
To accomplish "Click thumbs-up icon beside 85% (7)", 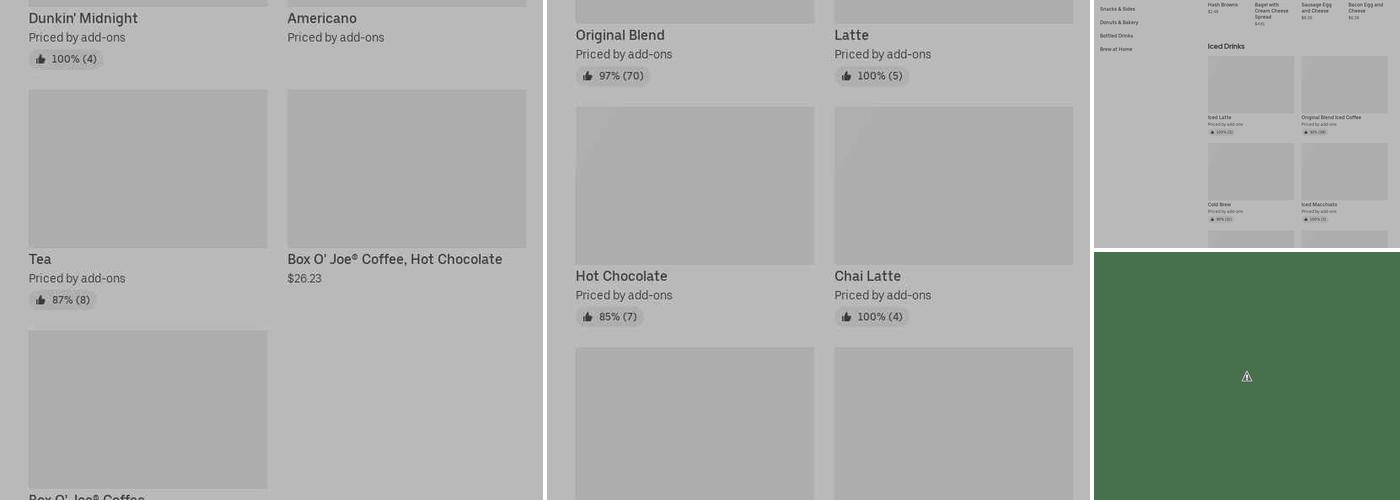I will 588,317.
